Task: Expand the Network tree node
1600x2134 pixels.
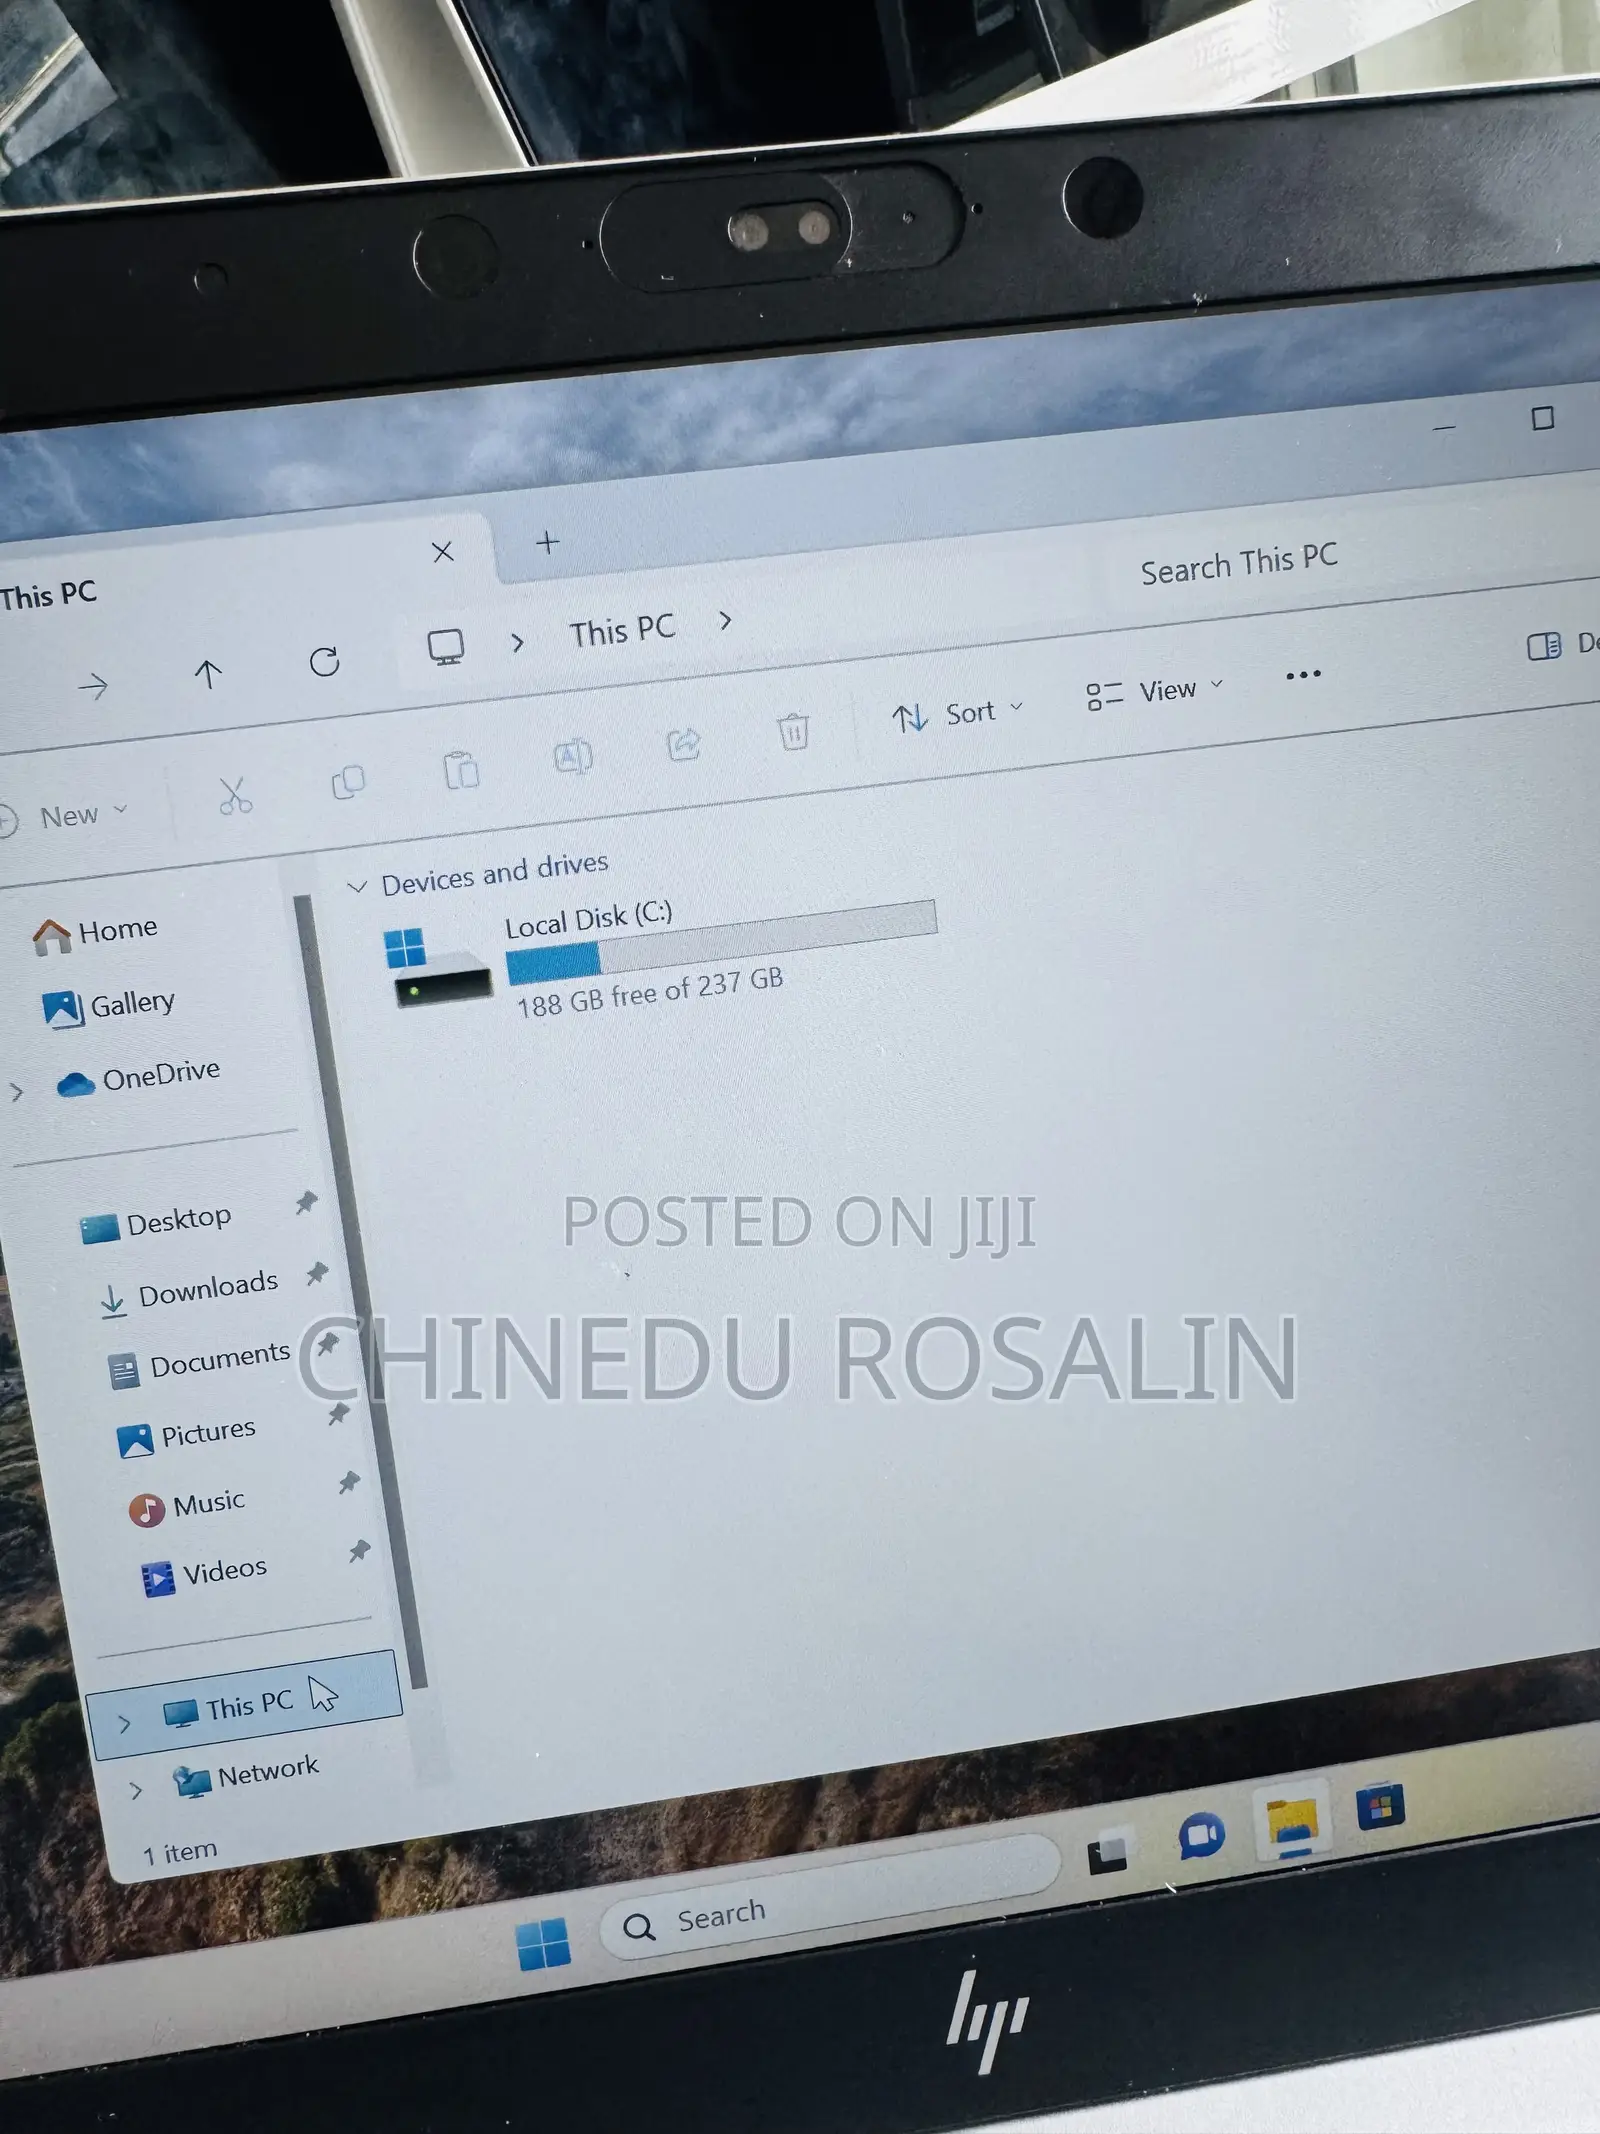Action: click(136, 1790)
